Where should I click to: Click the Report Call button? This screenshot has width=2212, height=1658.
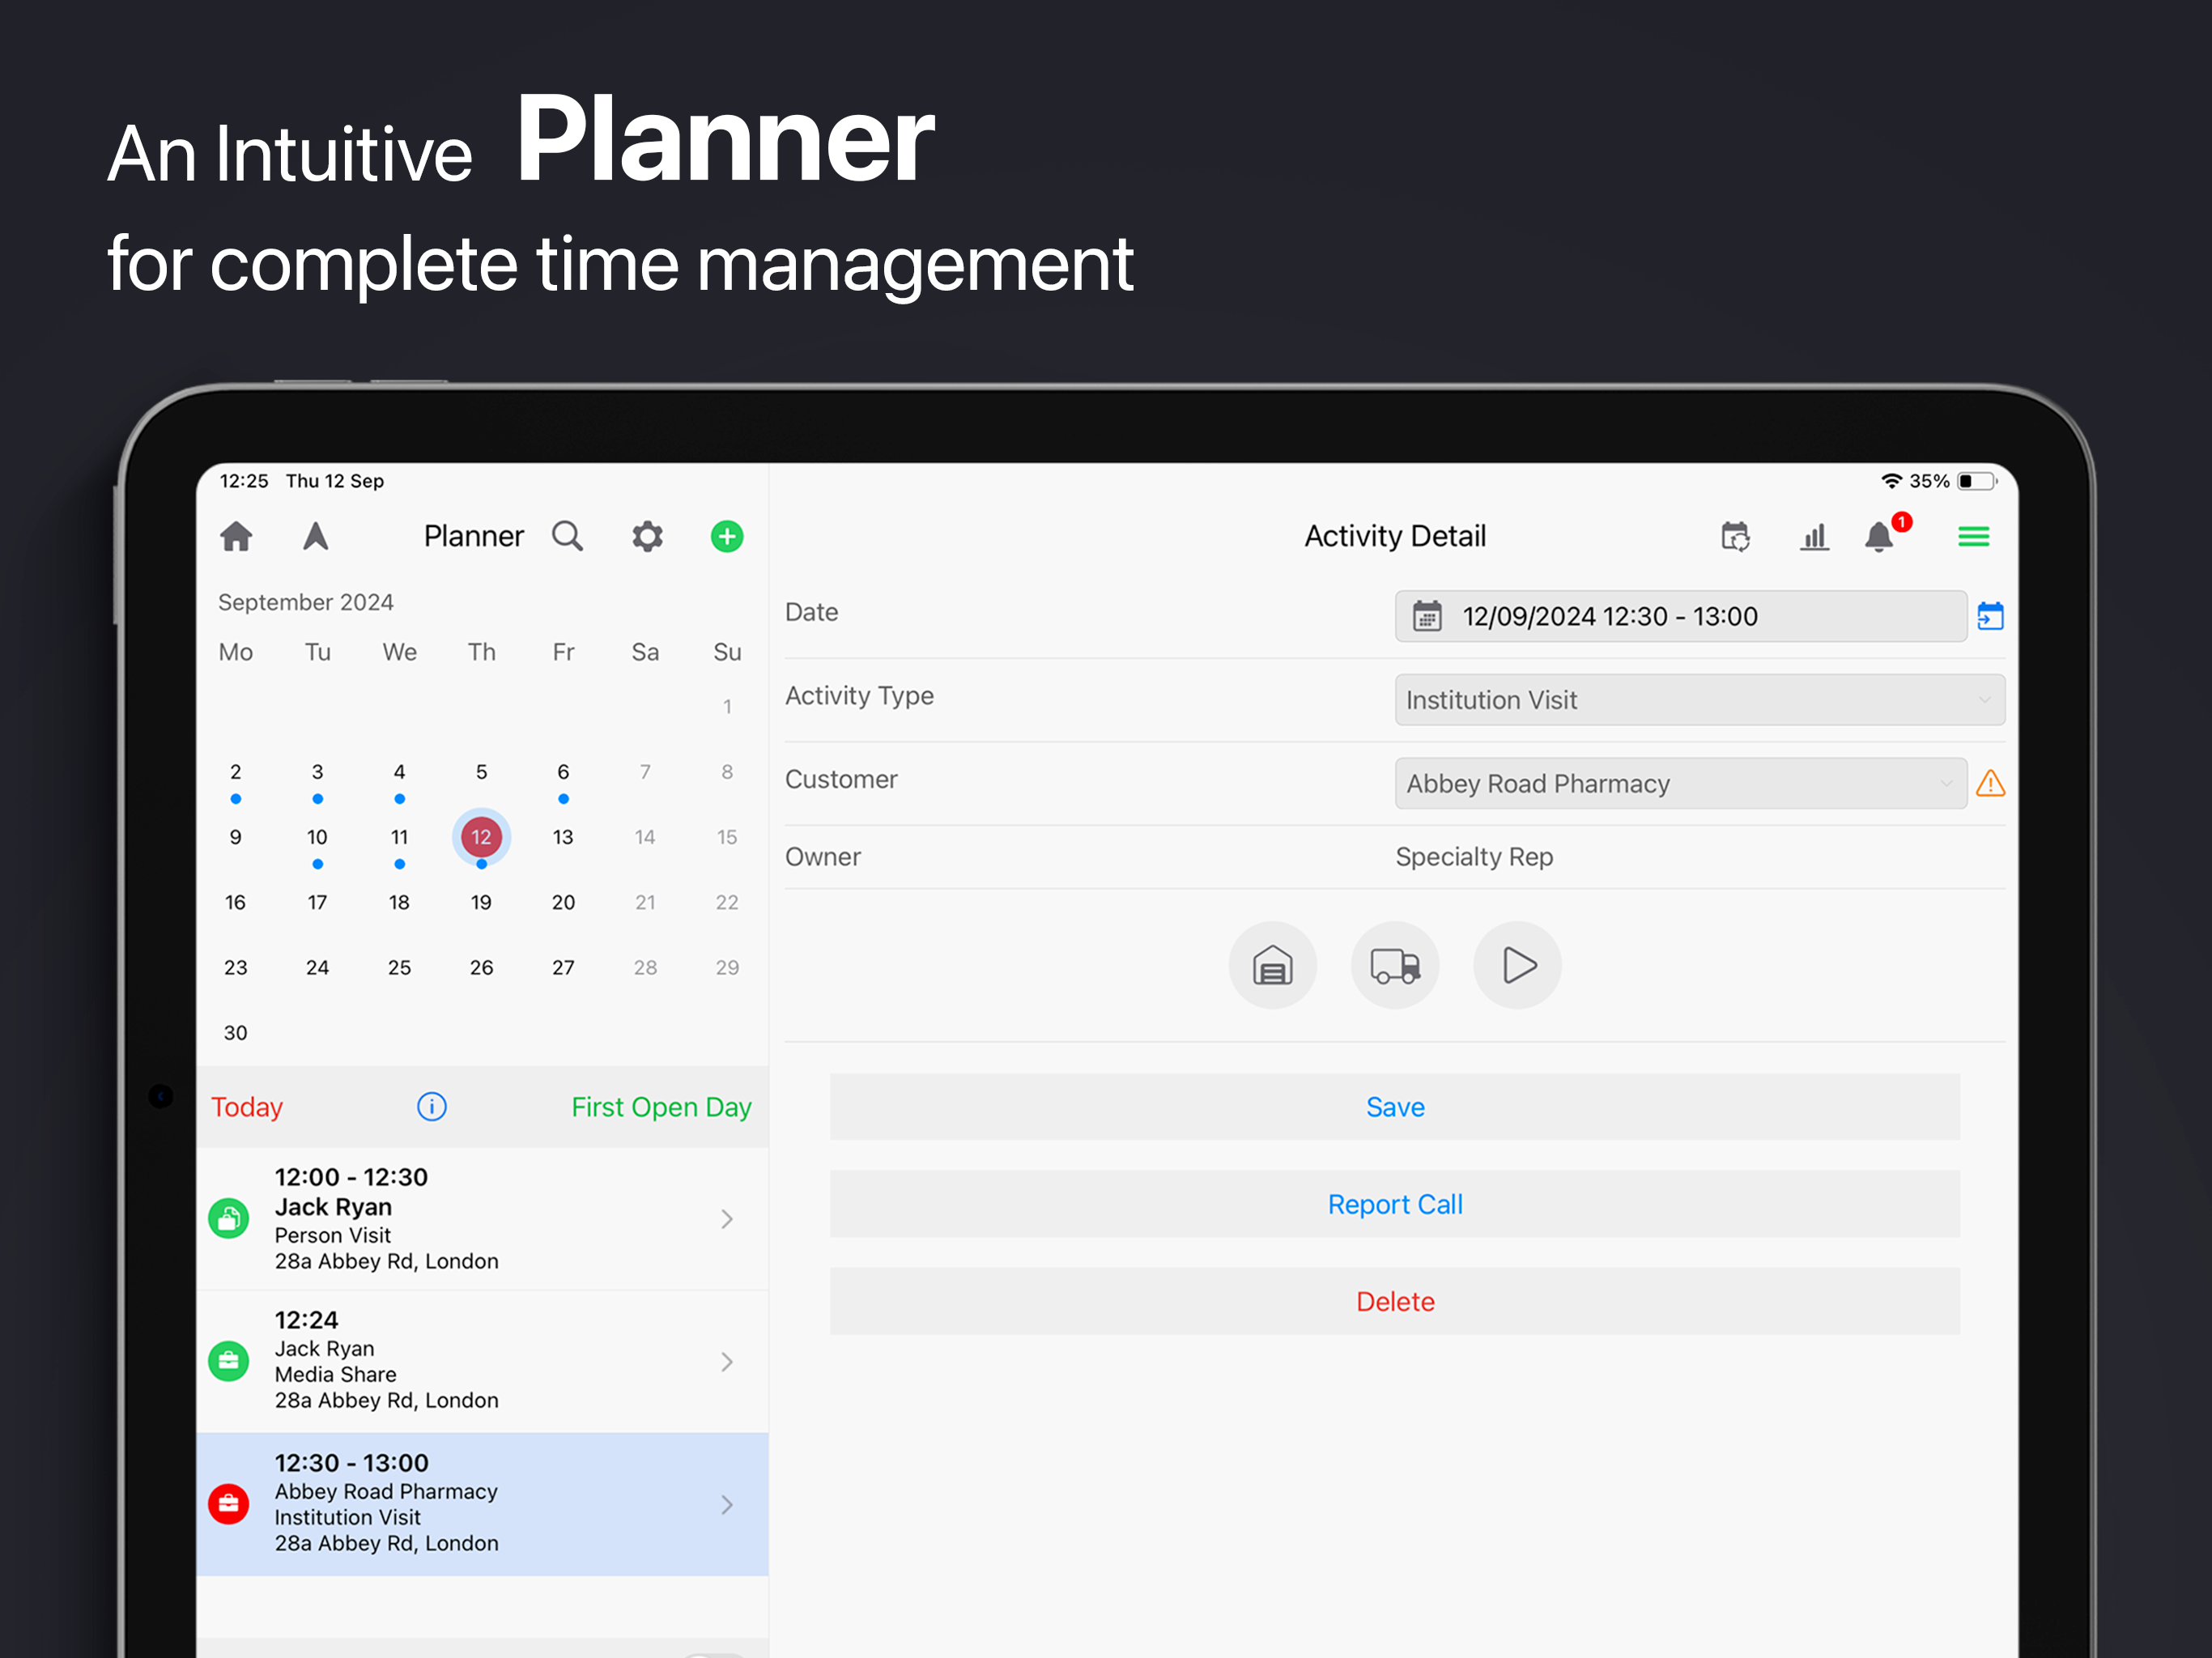click(1395, 1204)
